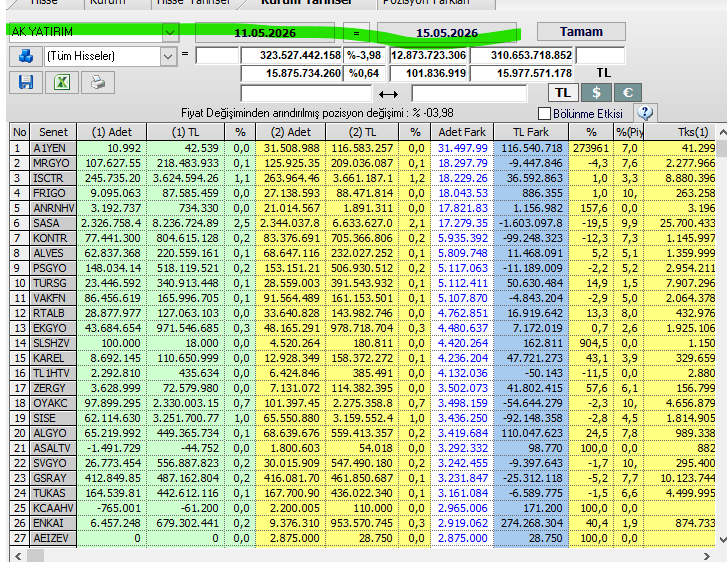The height and width of the screenshot is (562, 727).
Task: Open the Hisse Tarihsel tab
Action: coord(193,2)
